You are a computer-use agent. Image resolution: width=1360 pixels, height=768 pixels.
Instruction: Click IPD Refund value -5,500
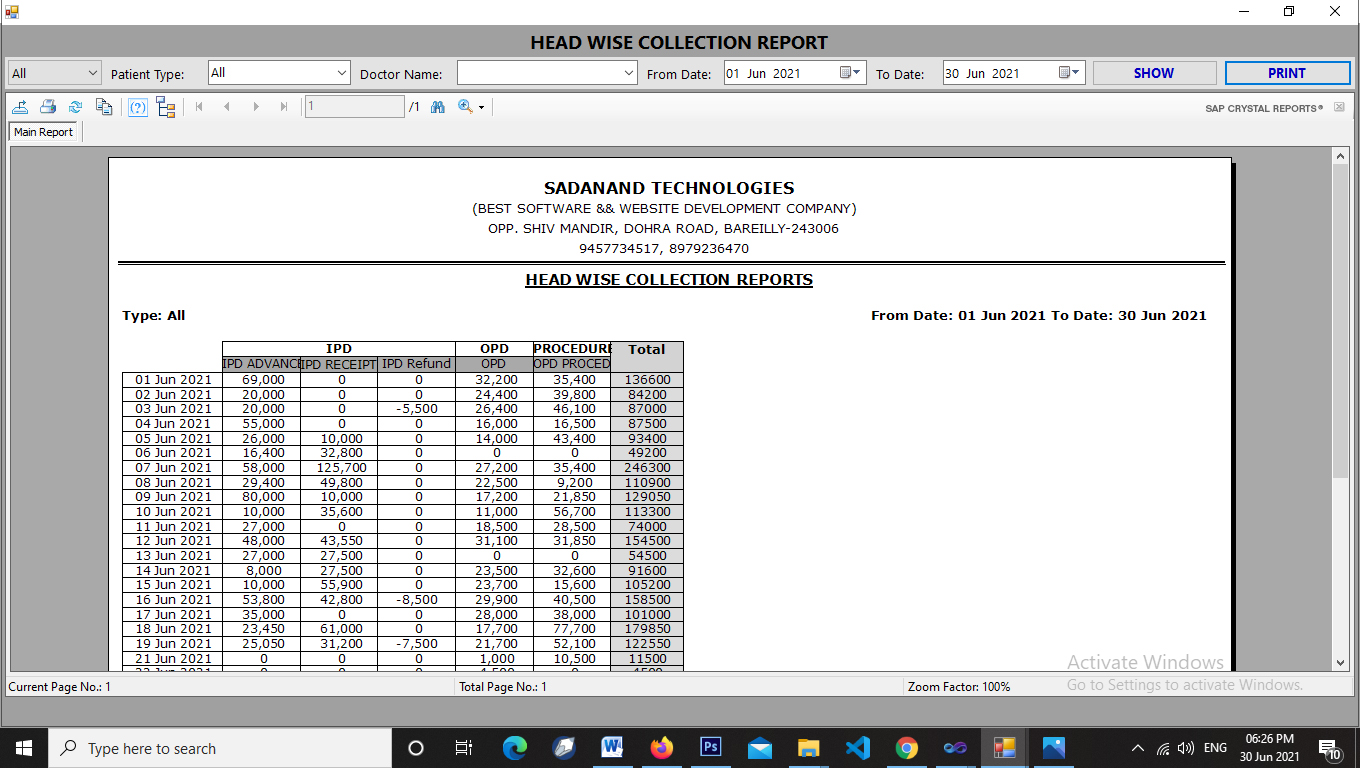point(418,409)
